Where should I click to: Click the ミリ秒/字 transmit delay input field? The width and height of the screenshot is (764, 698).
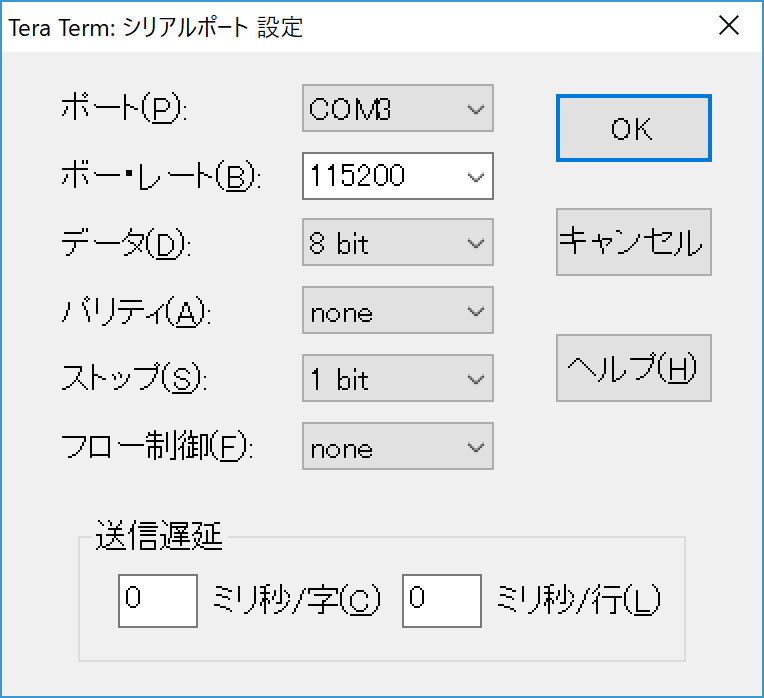tap(157, 600)
